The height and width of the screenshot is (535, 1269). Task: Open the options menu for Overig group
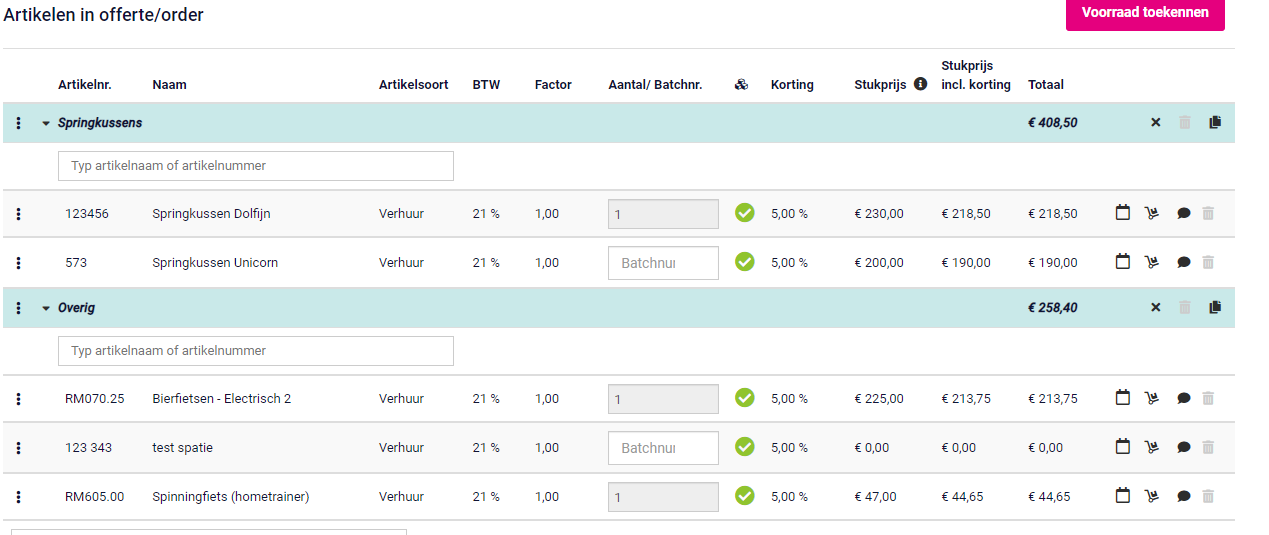click(19, 308)
